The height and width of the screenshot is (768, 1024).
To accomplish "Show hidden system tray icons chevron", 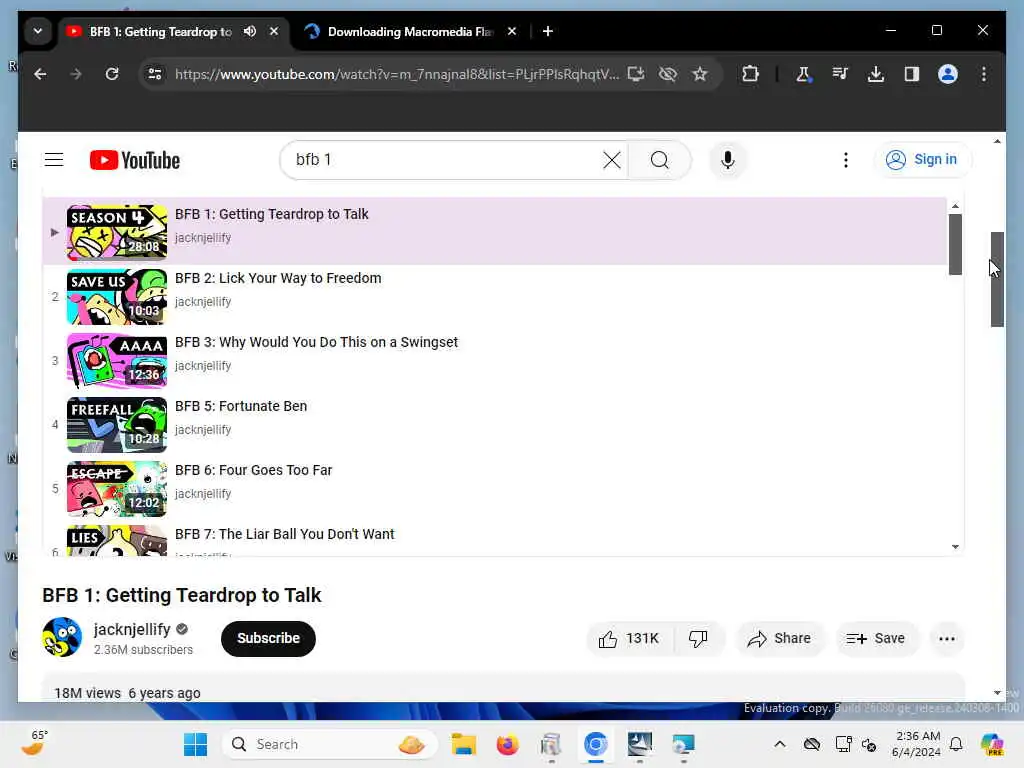I will tap(780, 744).
